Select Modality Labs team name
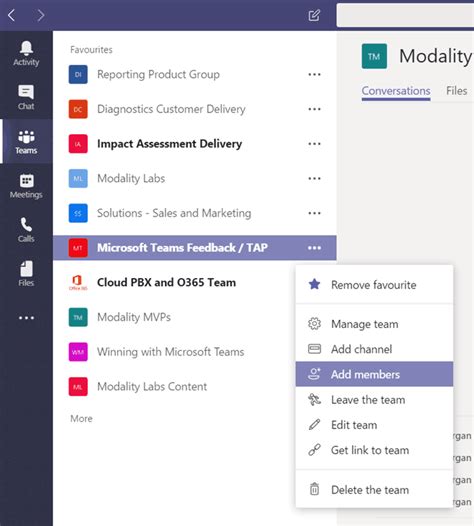Image resolution: width=474 pixels, height=526 pixels. (x=131, y=178)
